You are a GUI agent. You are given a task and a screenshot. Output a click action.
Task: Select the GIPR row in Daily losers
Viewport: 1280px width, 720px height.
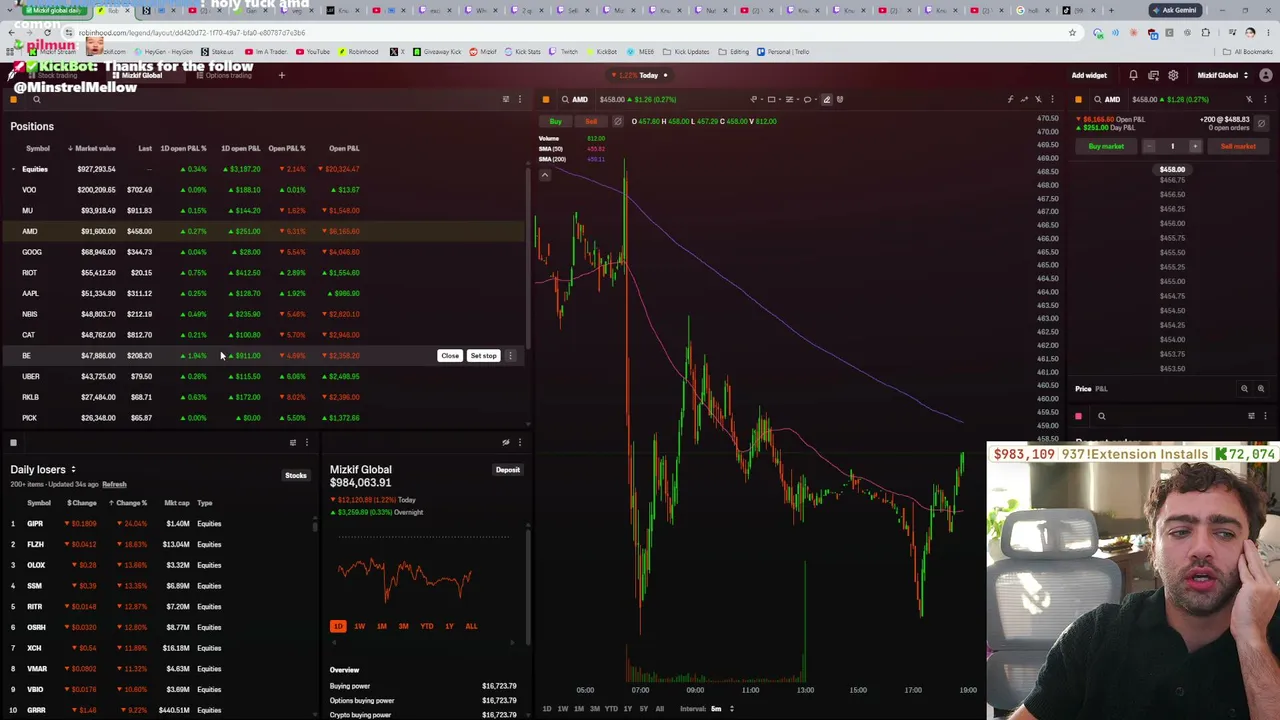tap(160, 524)
